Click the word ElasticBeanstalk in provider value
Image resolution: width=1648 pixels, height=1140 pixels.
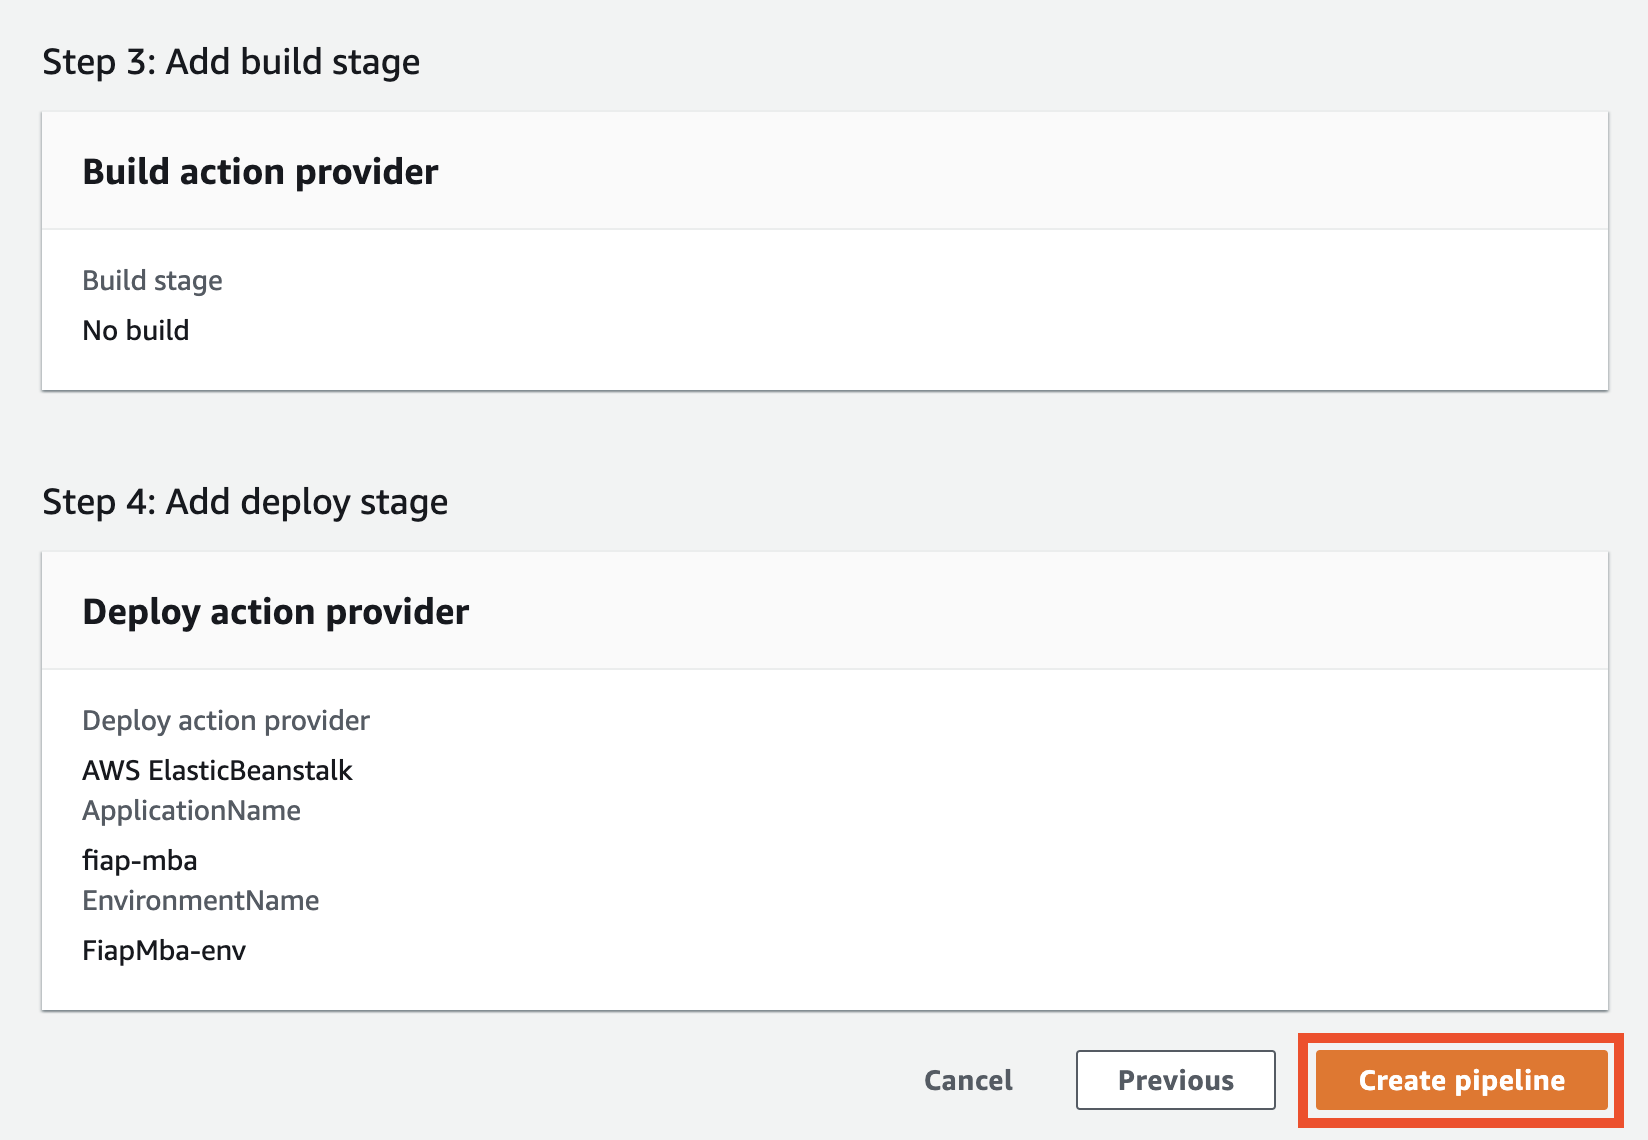[250, 771]
